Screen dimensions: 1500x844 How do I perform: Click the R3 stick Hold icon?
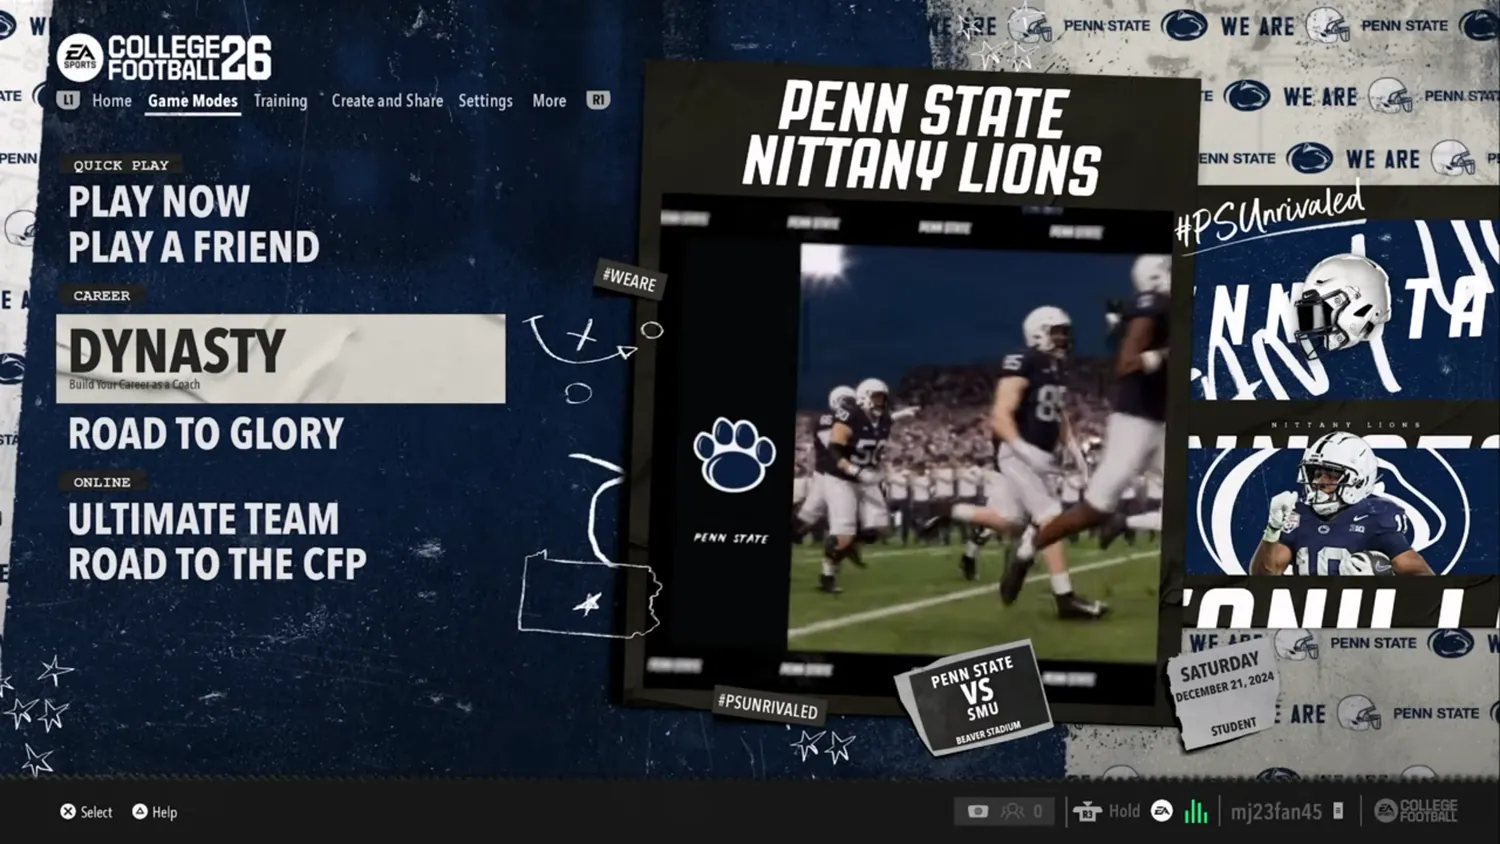pos(1087,812)
